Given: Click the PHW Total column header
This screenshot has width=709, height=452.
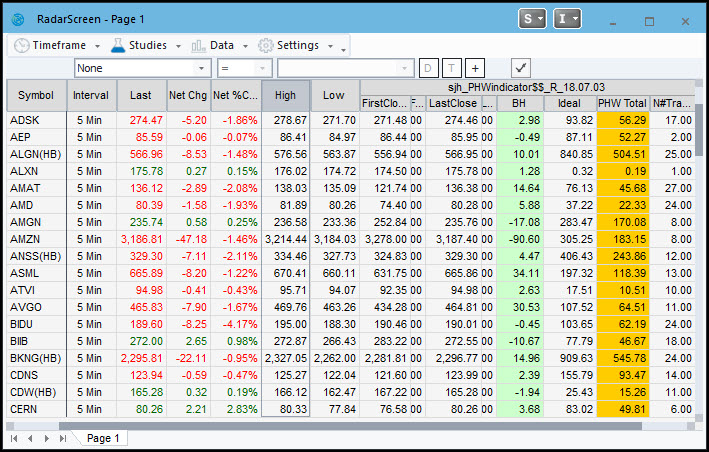Looking at the screenshot, I should pos(622,104).
